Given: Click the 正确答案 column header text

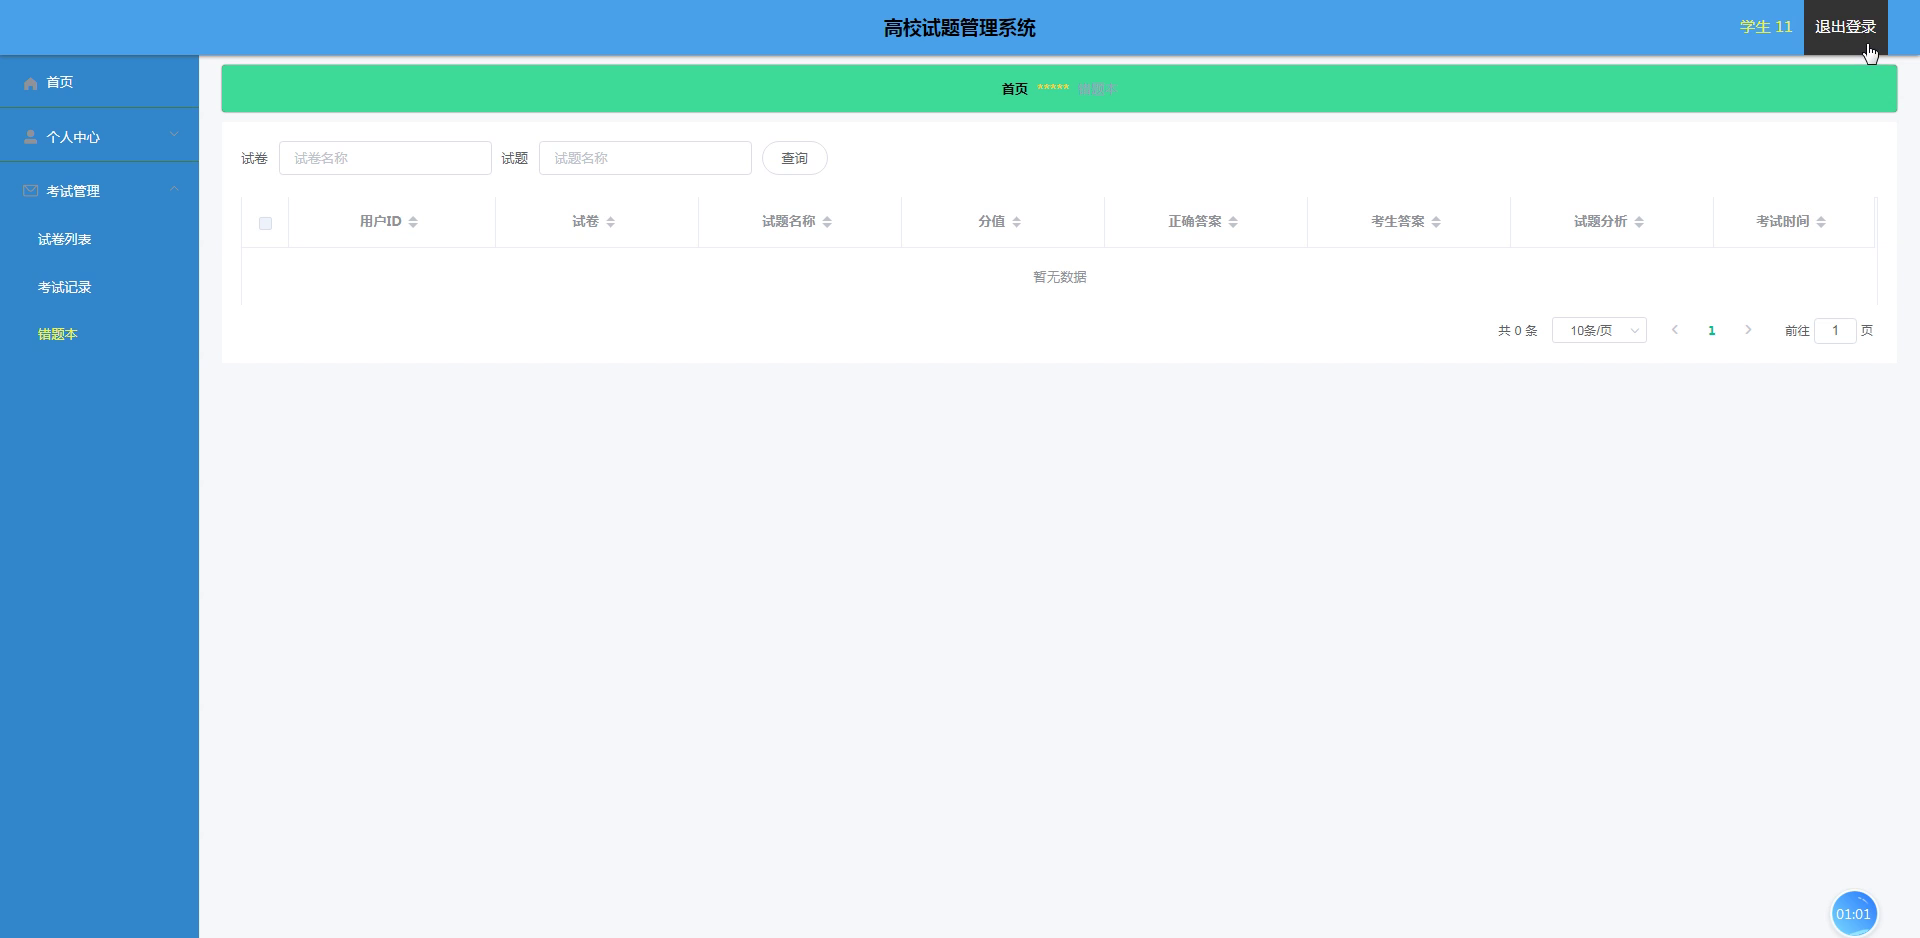Looking at the screenshot, I should 1195,221.
